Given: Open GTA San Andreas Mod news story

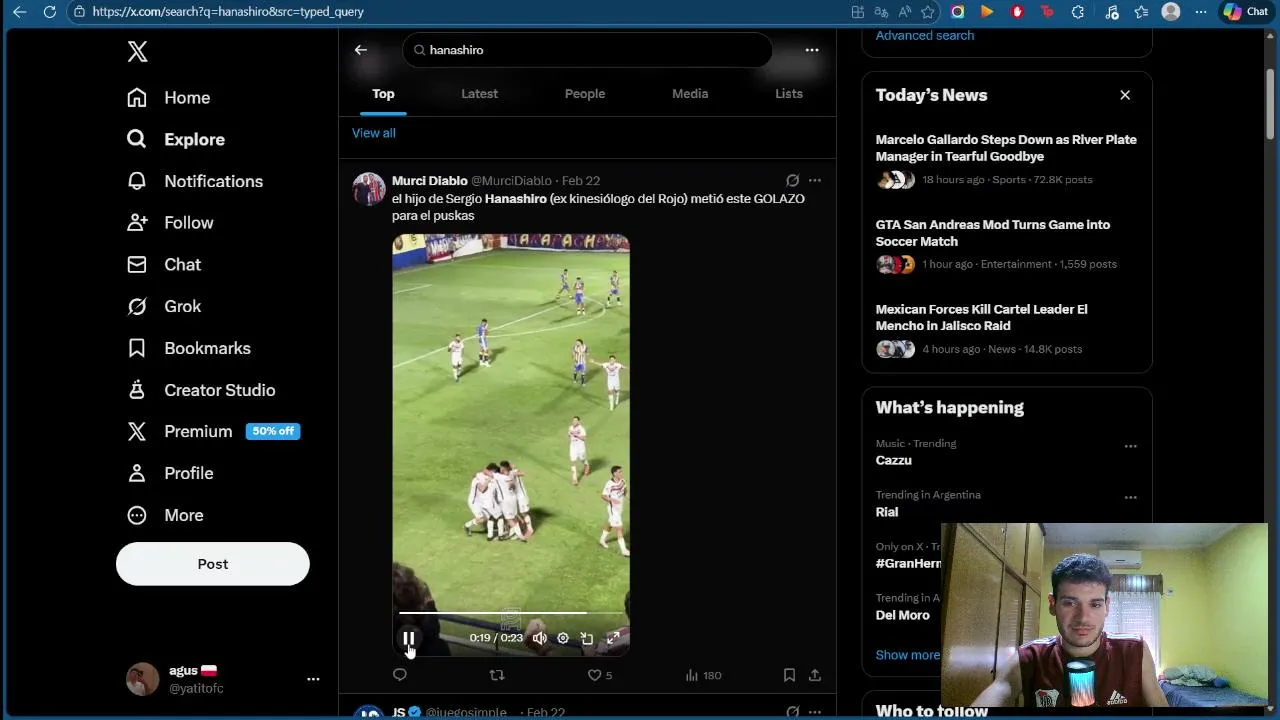Looking at the screenshot, I should [1007, 245].
